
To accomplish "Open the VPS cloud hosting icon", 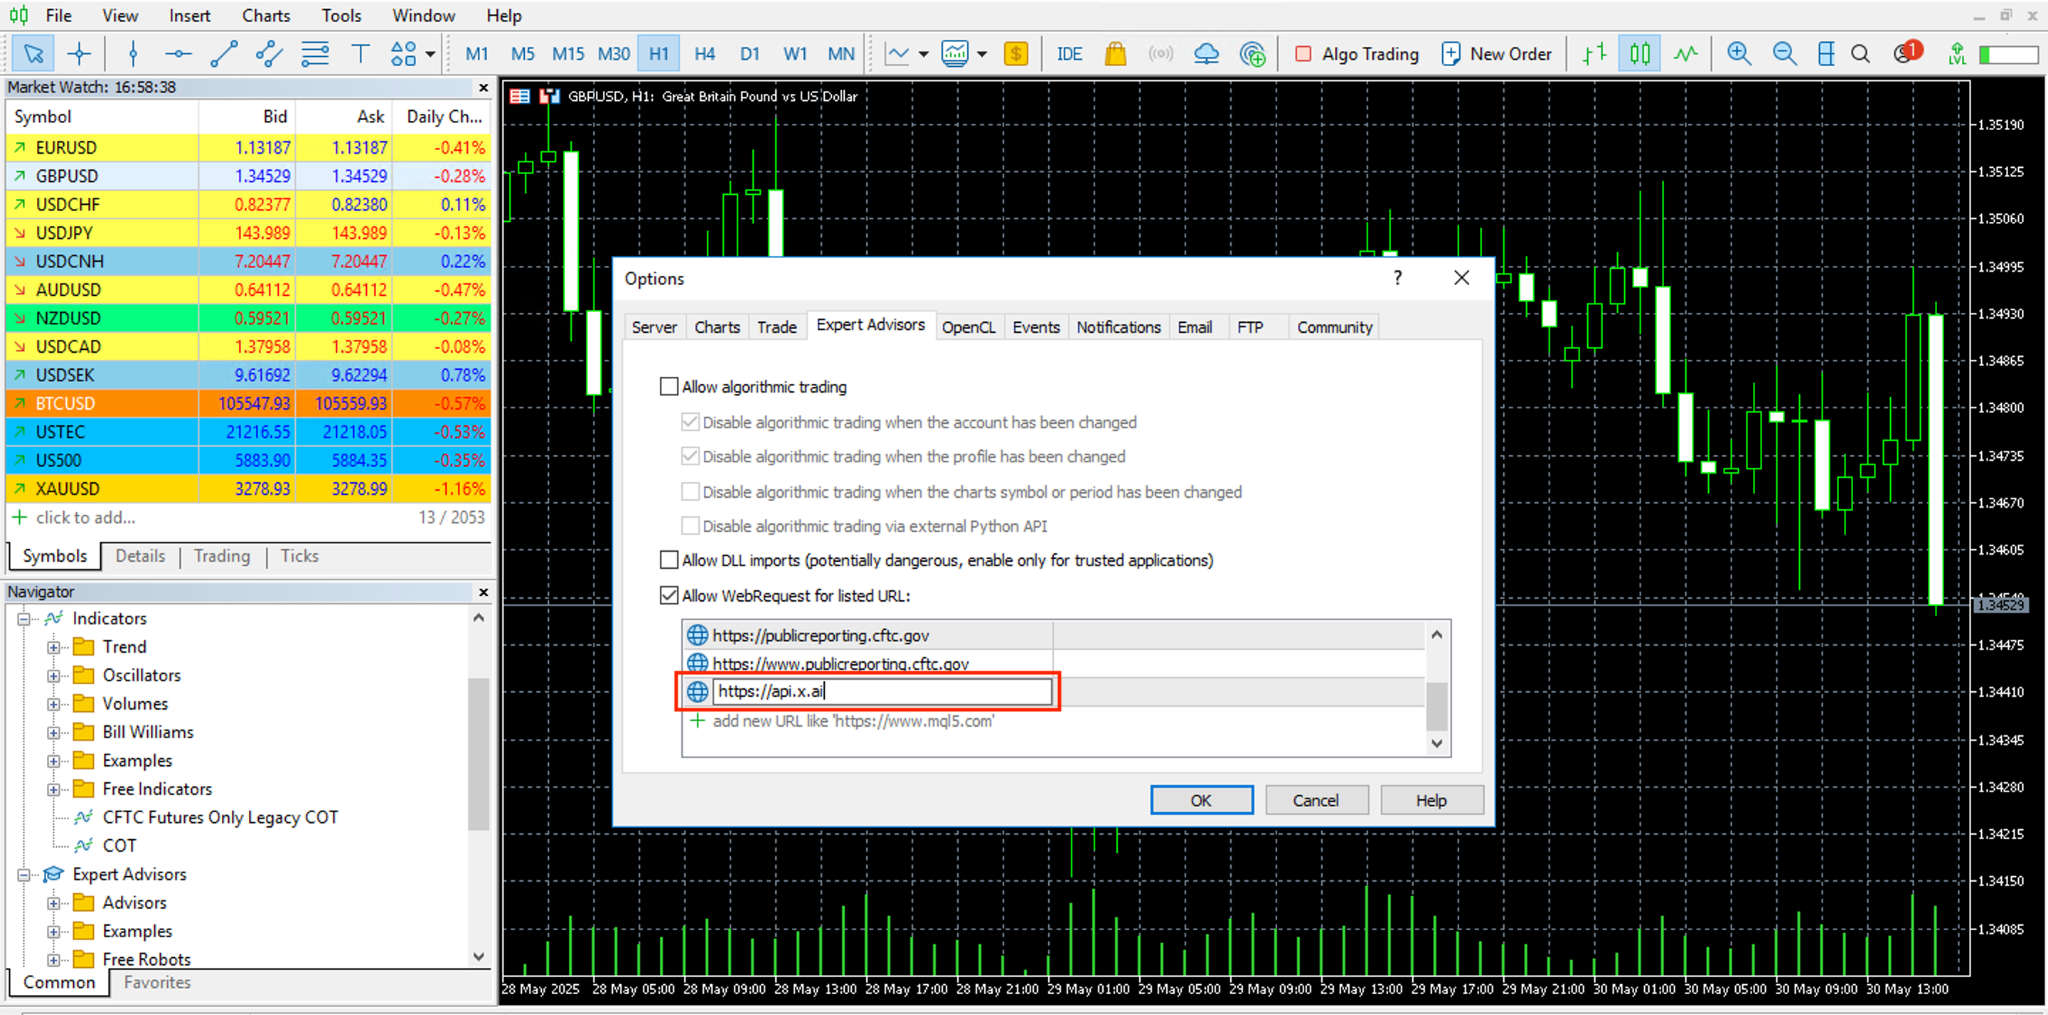I will (1206, 54).
